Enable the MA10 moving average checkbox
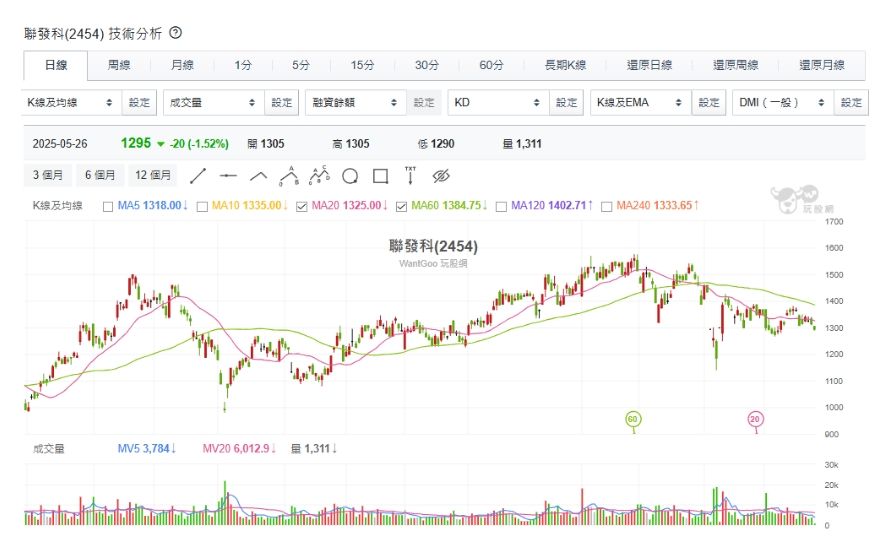The height and width of the screenshot is (550, 885). pos(202,207)
